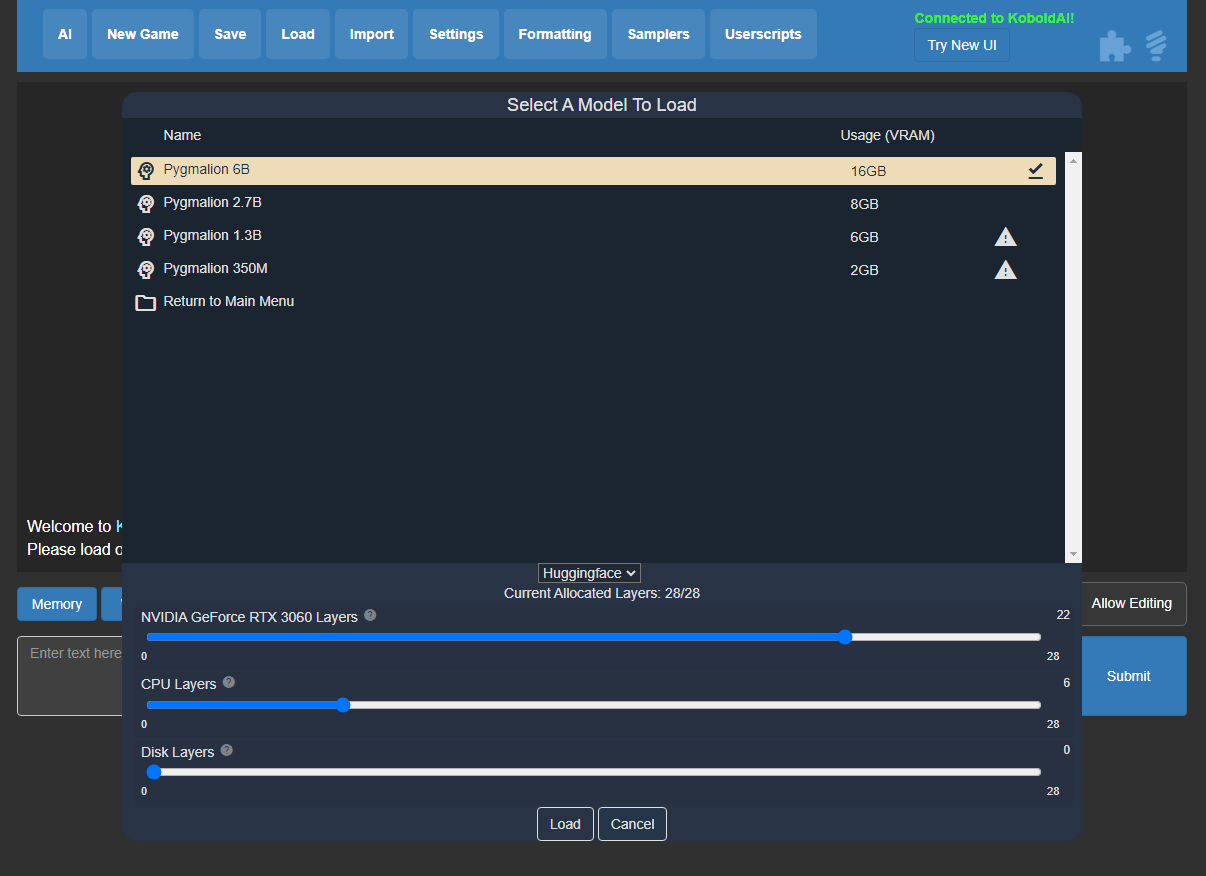Click the CPU Layers slider handle
The height and width of the screenshot is (876, 1206).
[344, 705]
